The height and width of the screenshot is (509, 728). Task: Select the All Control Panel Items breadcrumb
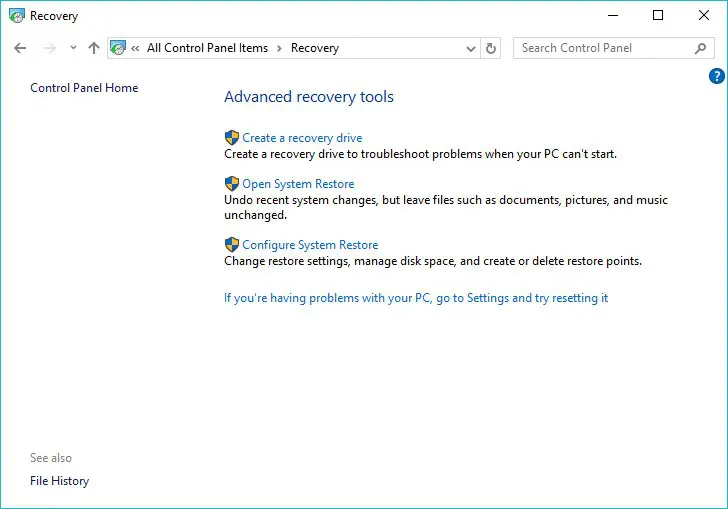pyautogui.click(x=207, y=48)
